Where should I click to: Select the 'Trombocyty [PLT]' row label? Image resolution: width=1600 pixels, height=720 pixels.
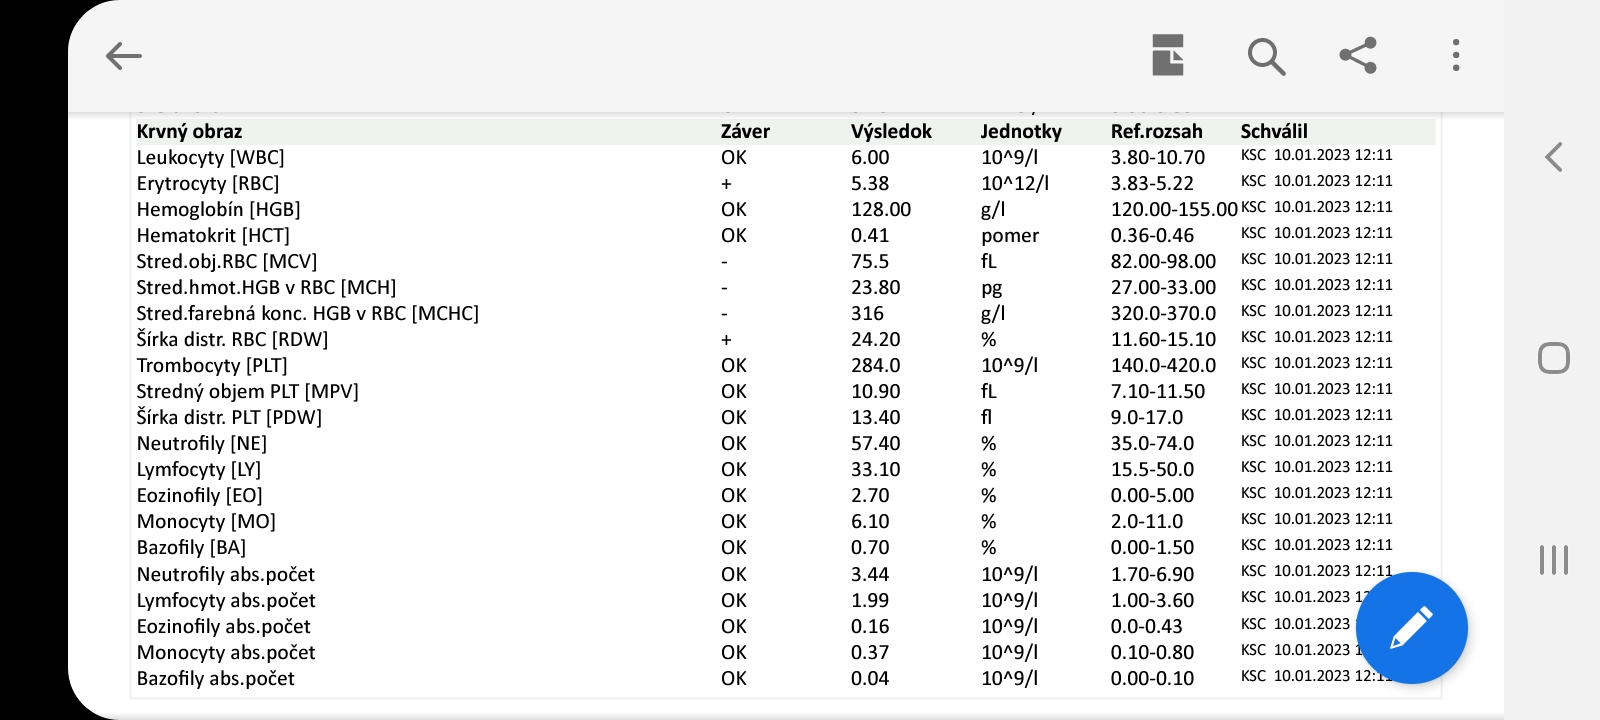212,365
